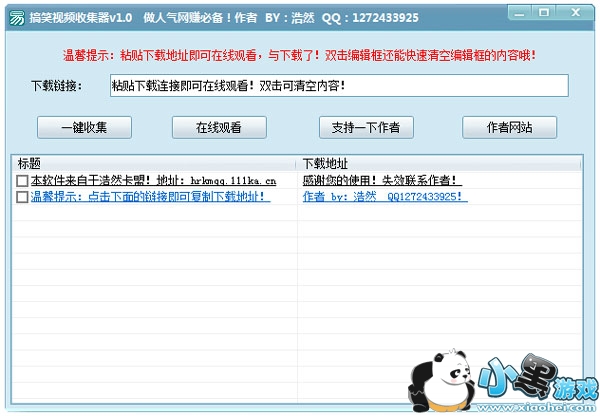Click the app icon in title bar

pos(16,18)
